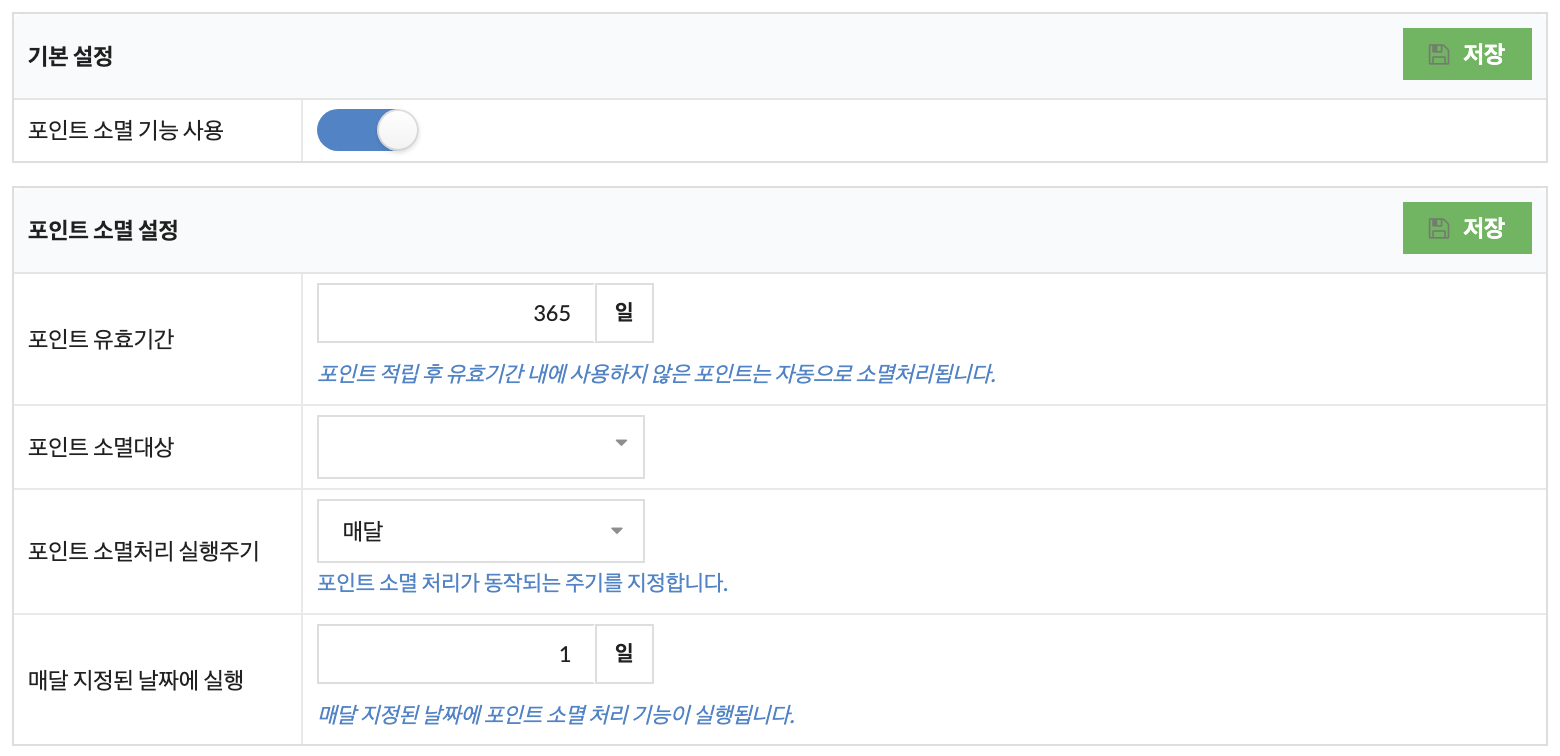
Task: Click the arrow of the 포인트 소멸대상 combo box
Action: [x=621, y=443]
